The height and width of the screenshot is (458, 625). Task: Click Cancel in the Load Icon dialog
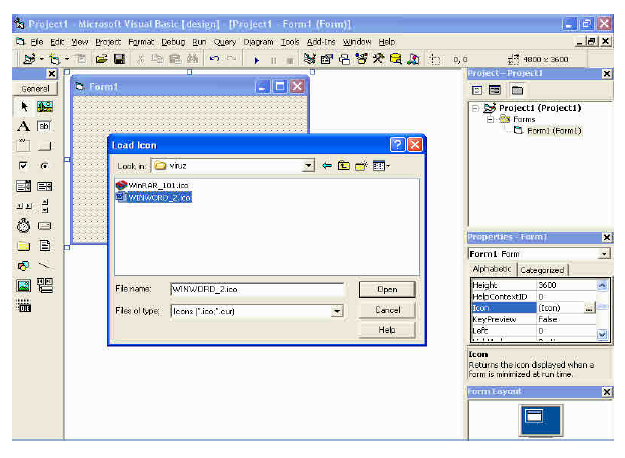(387, 310)
